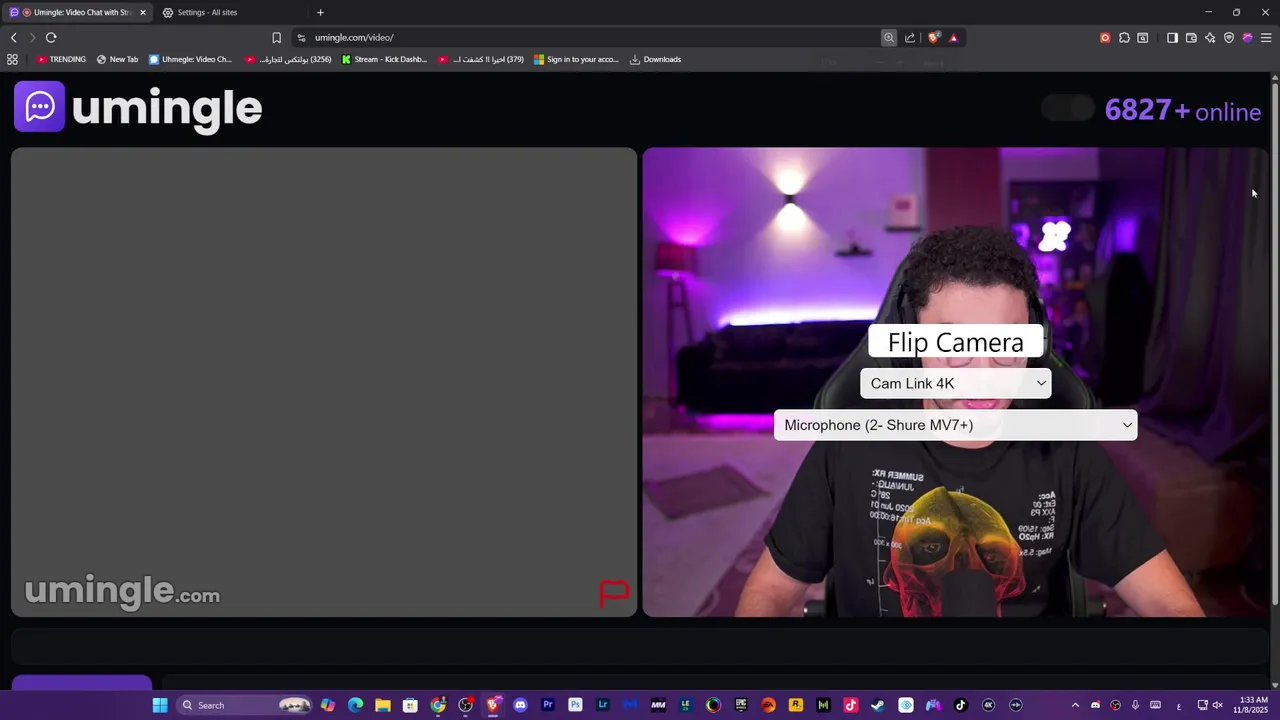Click the taskbar clock showing 1:33 AM
The height and width of the screenshot is (720, 1280).
coord(1253,705)
